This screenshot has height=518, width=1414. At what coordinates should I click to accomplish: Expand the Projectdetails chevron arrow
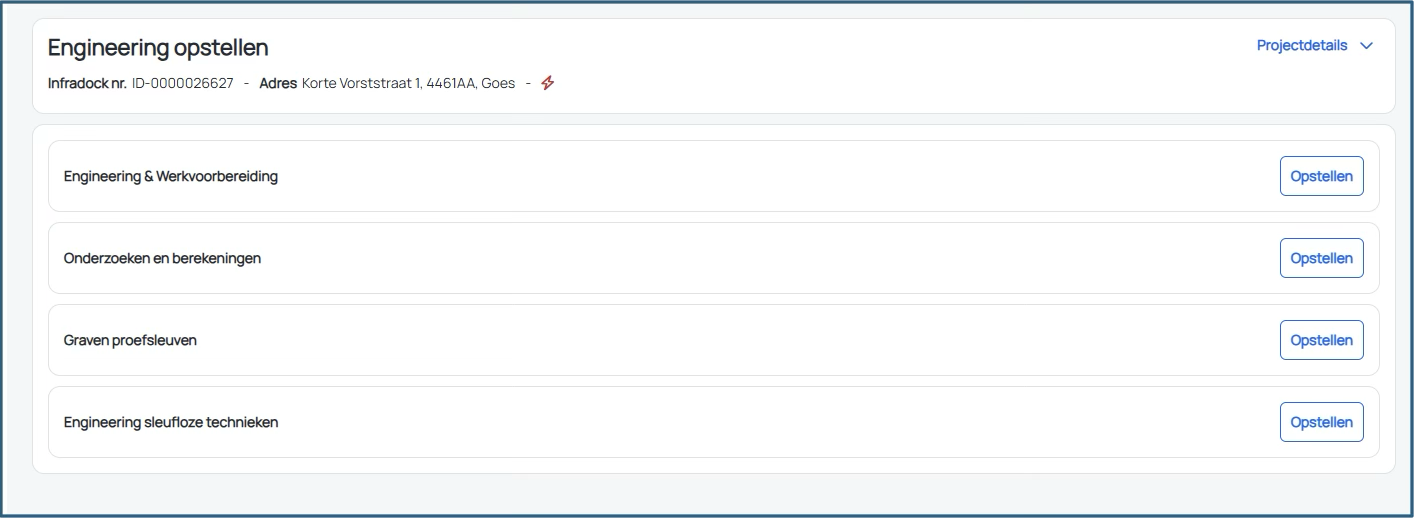(x=1367, y=46)
